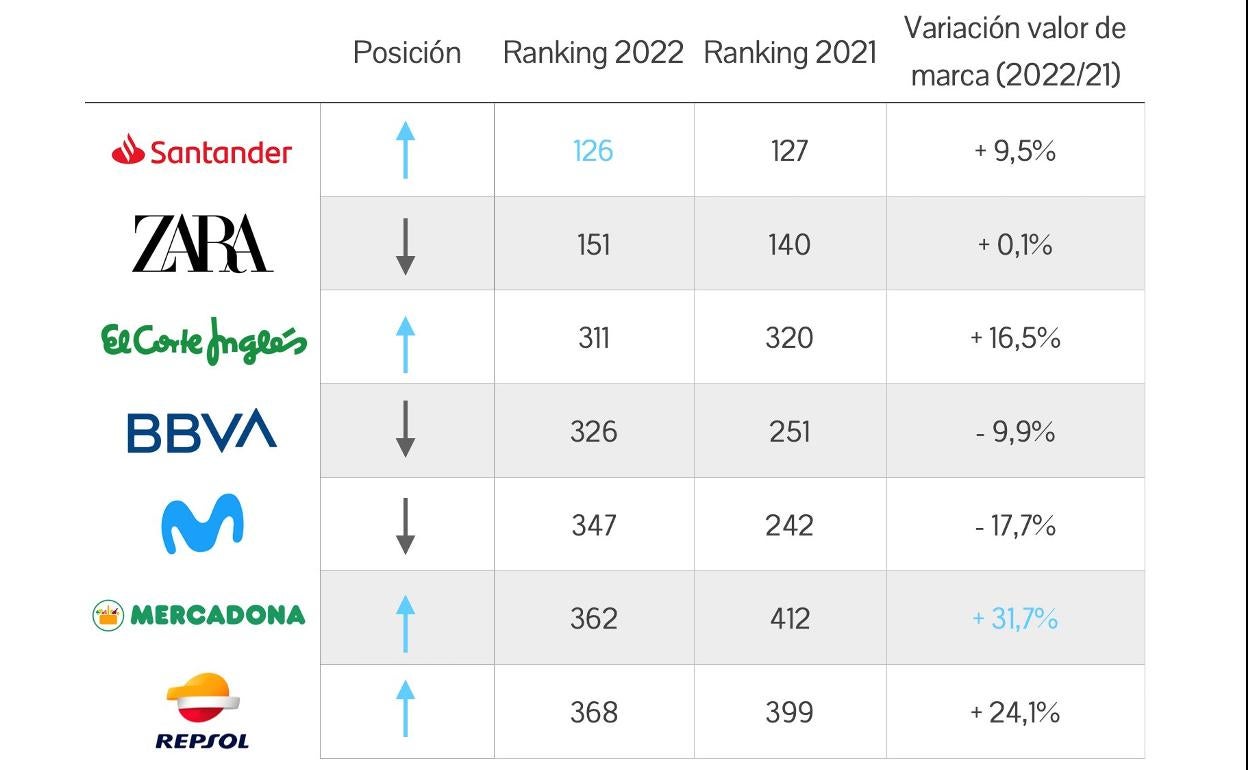Click Santander's 2022 ranking value 126
This screenshot has height=770, width=1248.
point(593,151)
